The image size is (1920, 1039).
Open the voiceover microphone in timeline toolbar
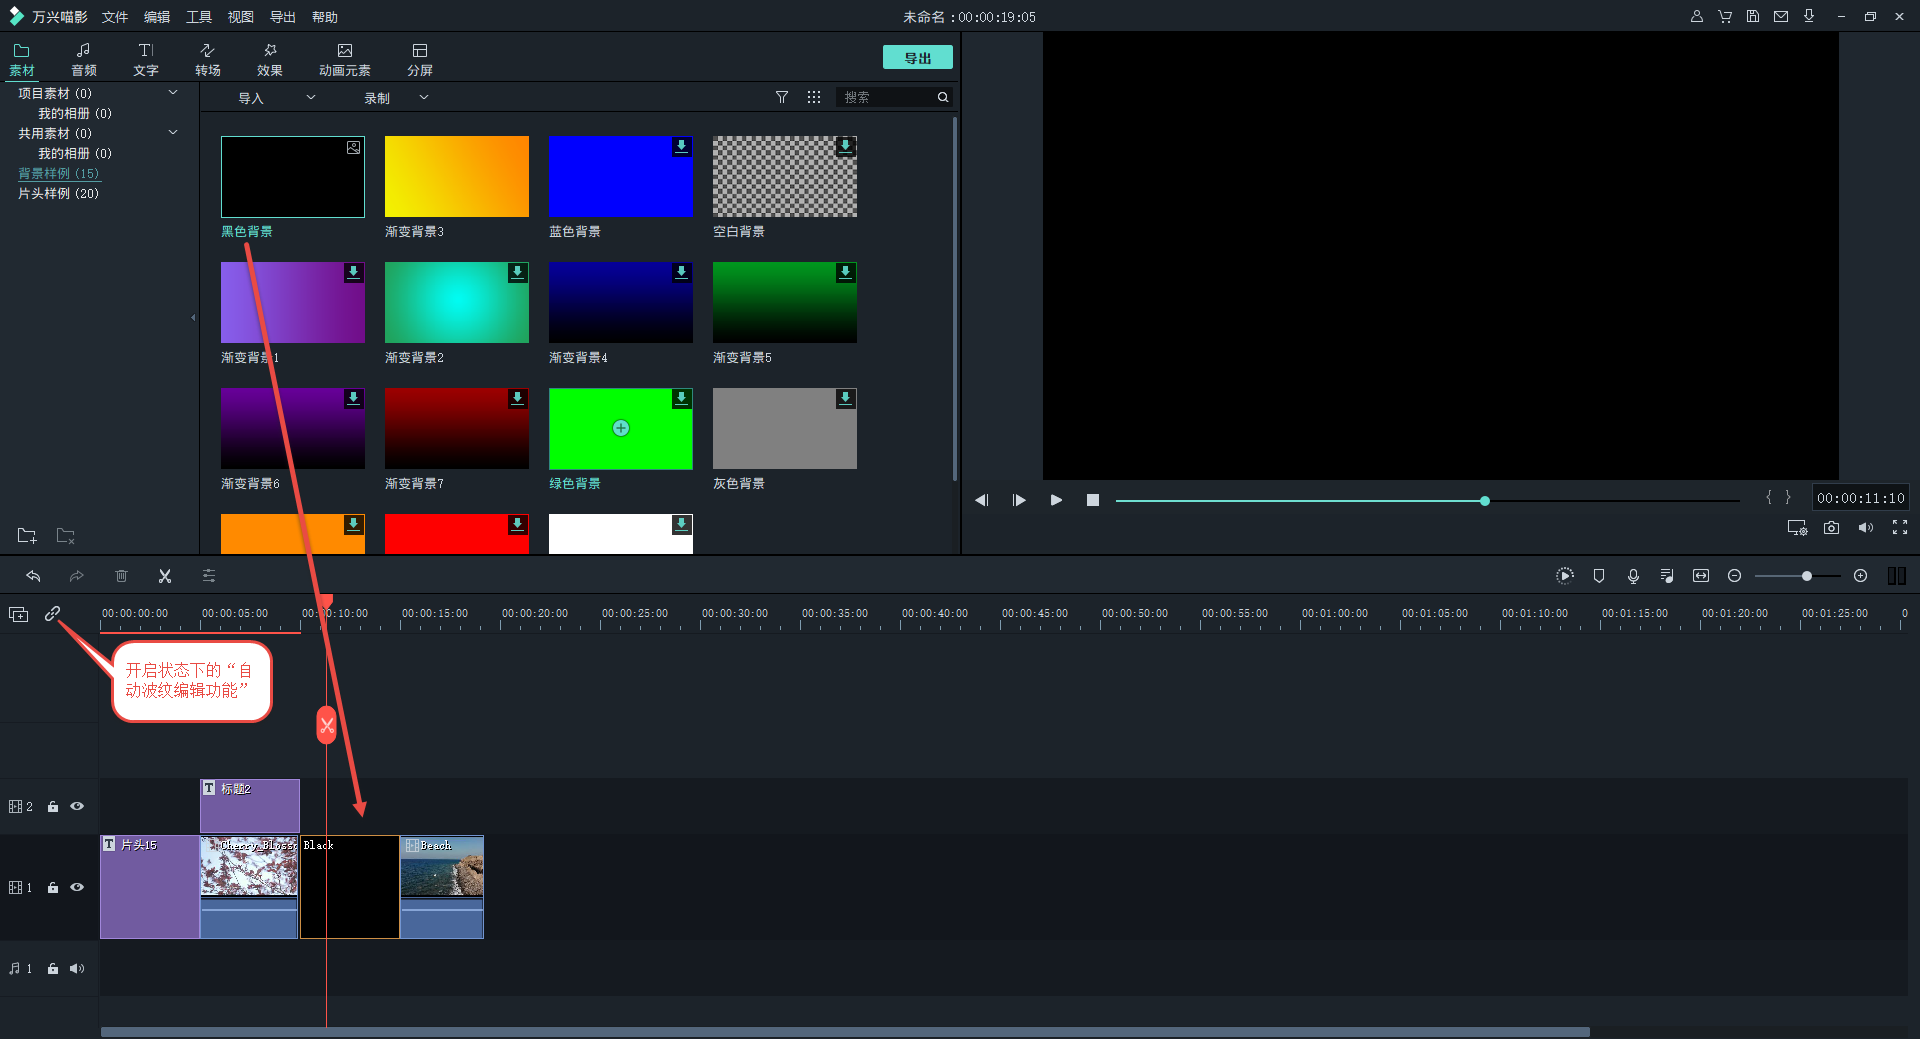1633,576
